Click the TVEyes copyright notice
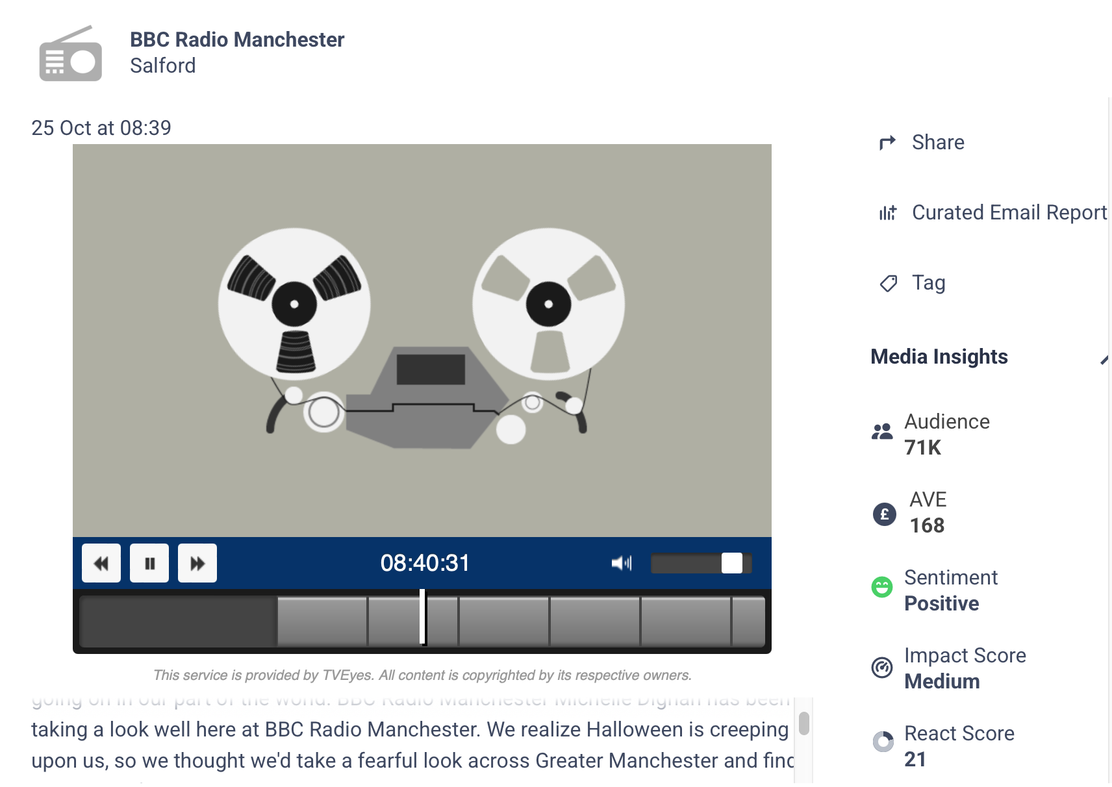The image size is (1112, 787). (x=422, y=675)
